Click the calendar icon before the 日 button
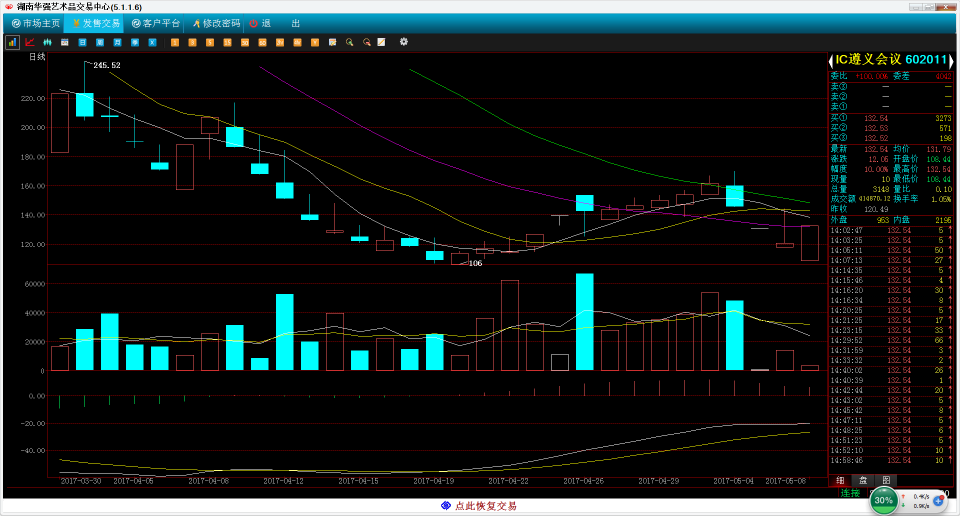The height and width of the screenshot is (516, 960). (x=65, y=42)
